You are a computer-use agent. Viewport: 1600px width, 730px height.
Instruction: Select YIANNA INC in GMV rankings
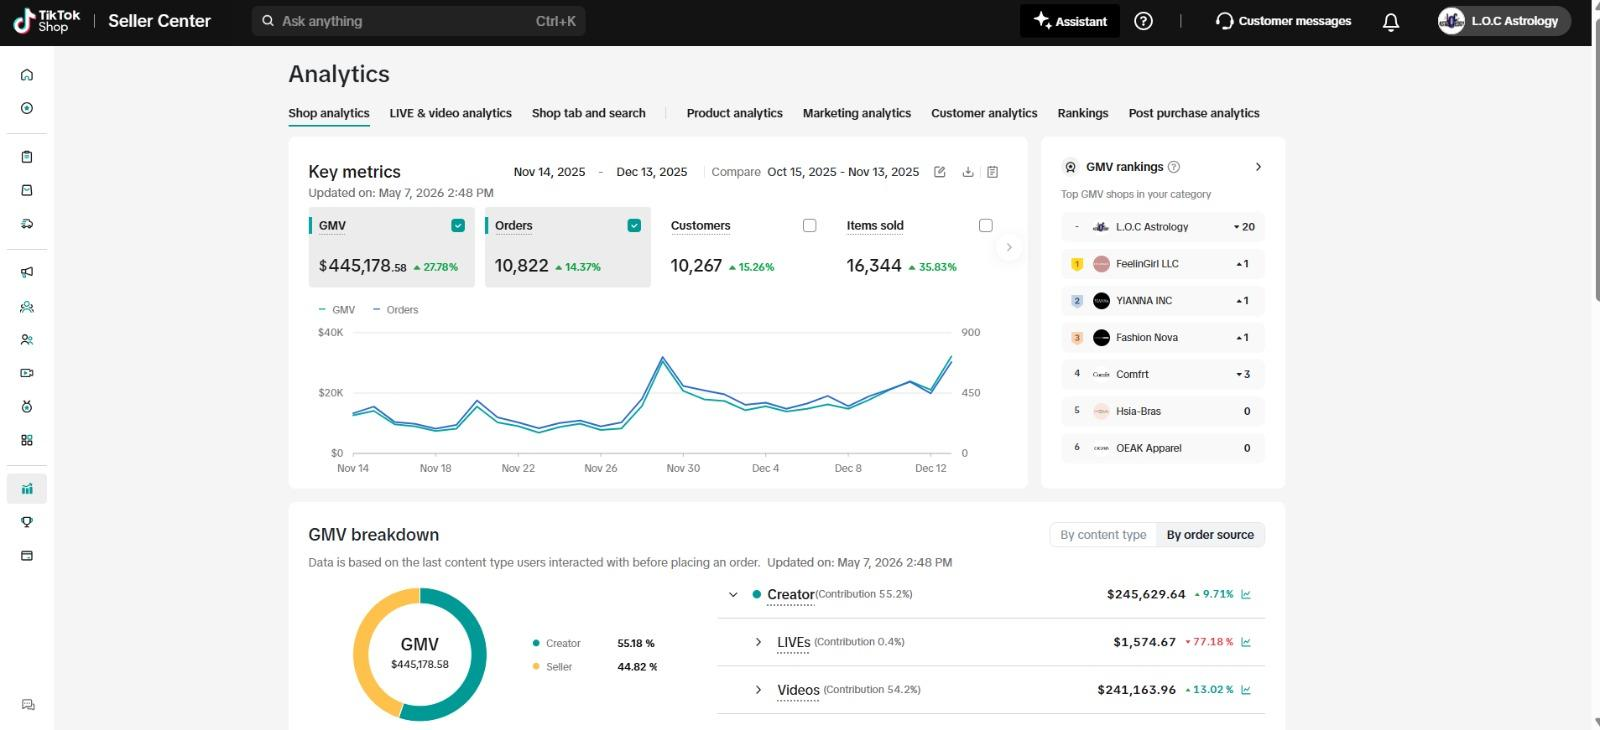click(x=1163, y=301)
